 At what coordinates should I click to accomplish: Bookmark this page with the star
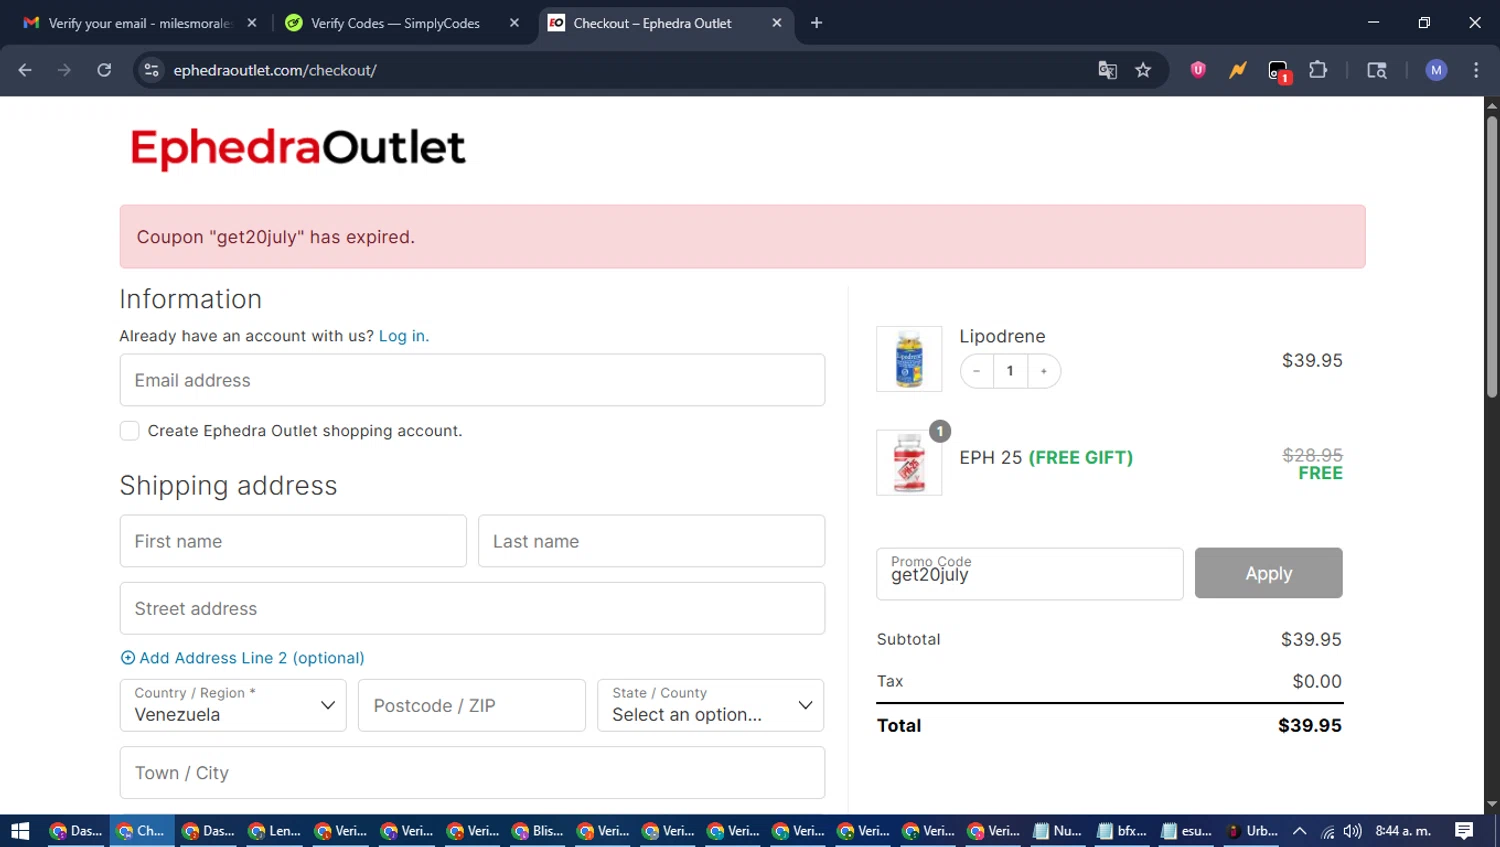(x=1143, y=70)
